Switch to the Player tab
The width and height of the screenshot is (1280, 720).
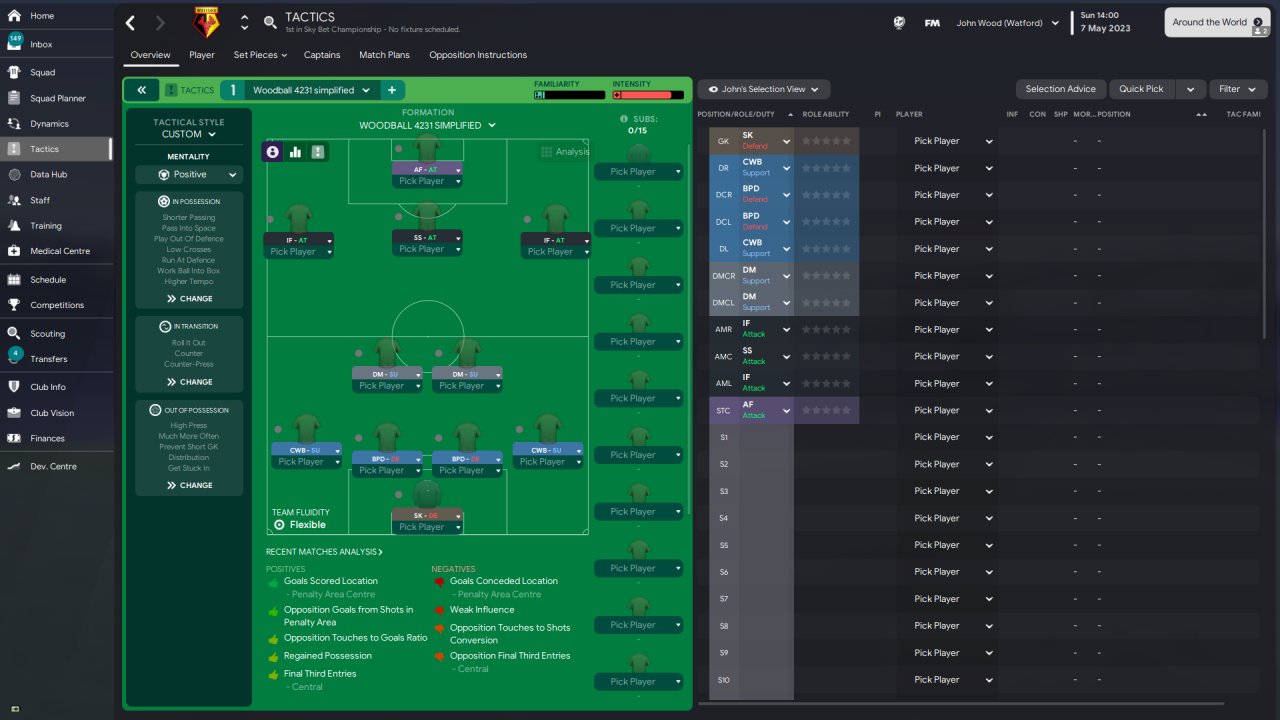(x=202, y=55)
